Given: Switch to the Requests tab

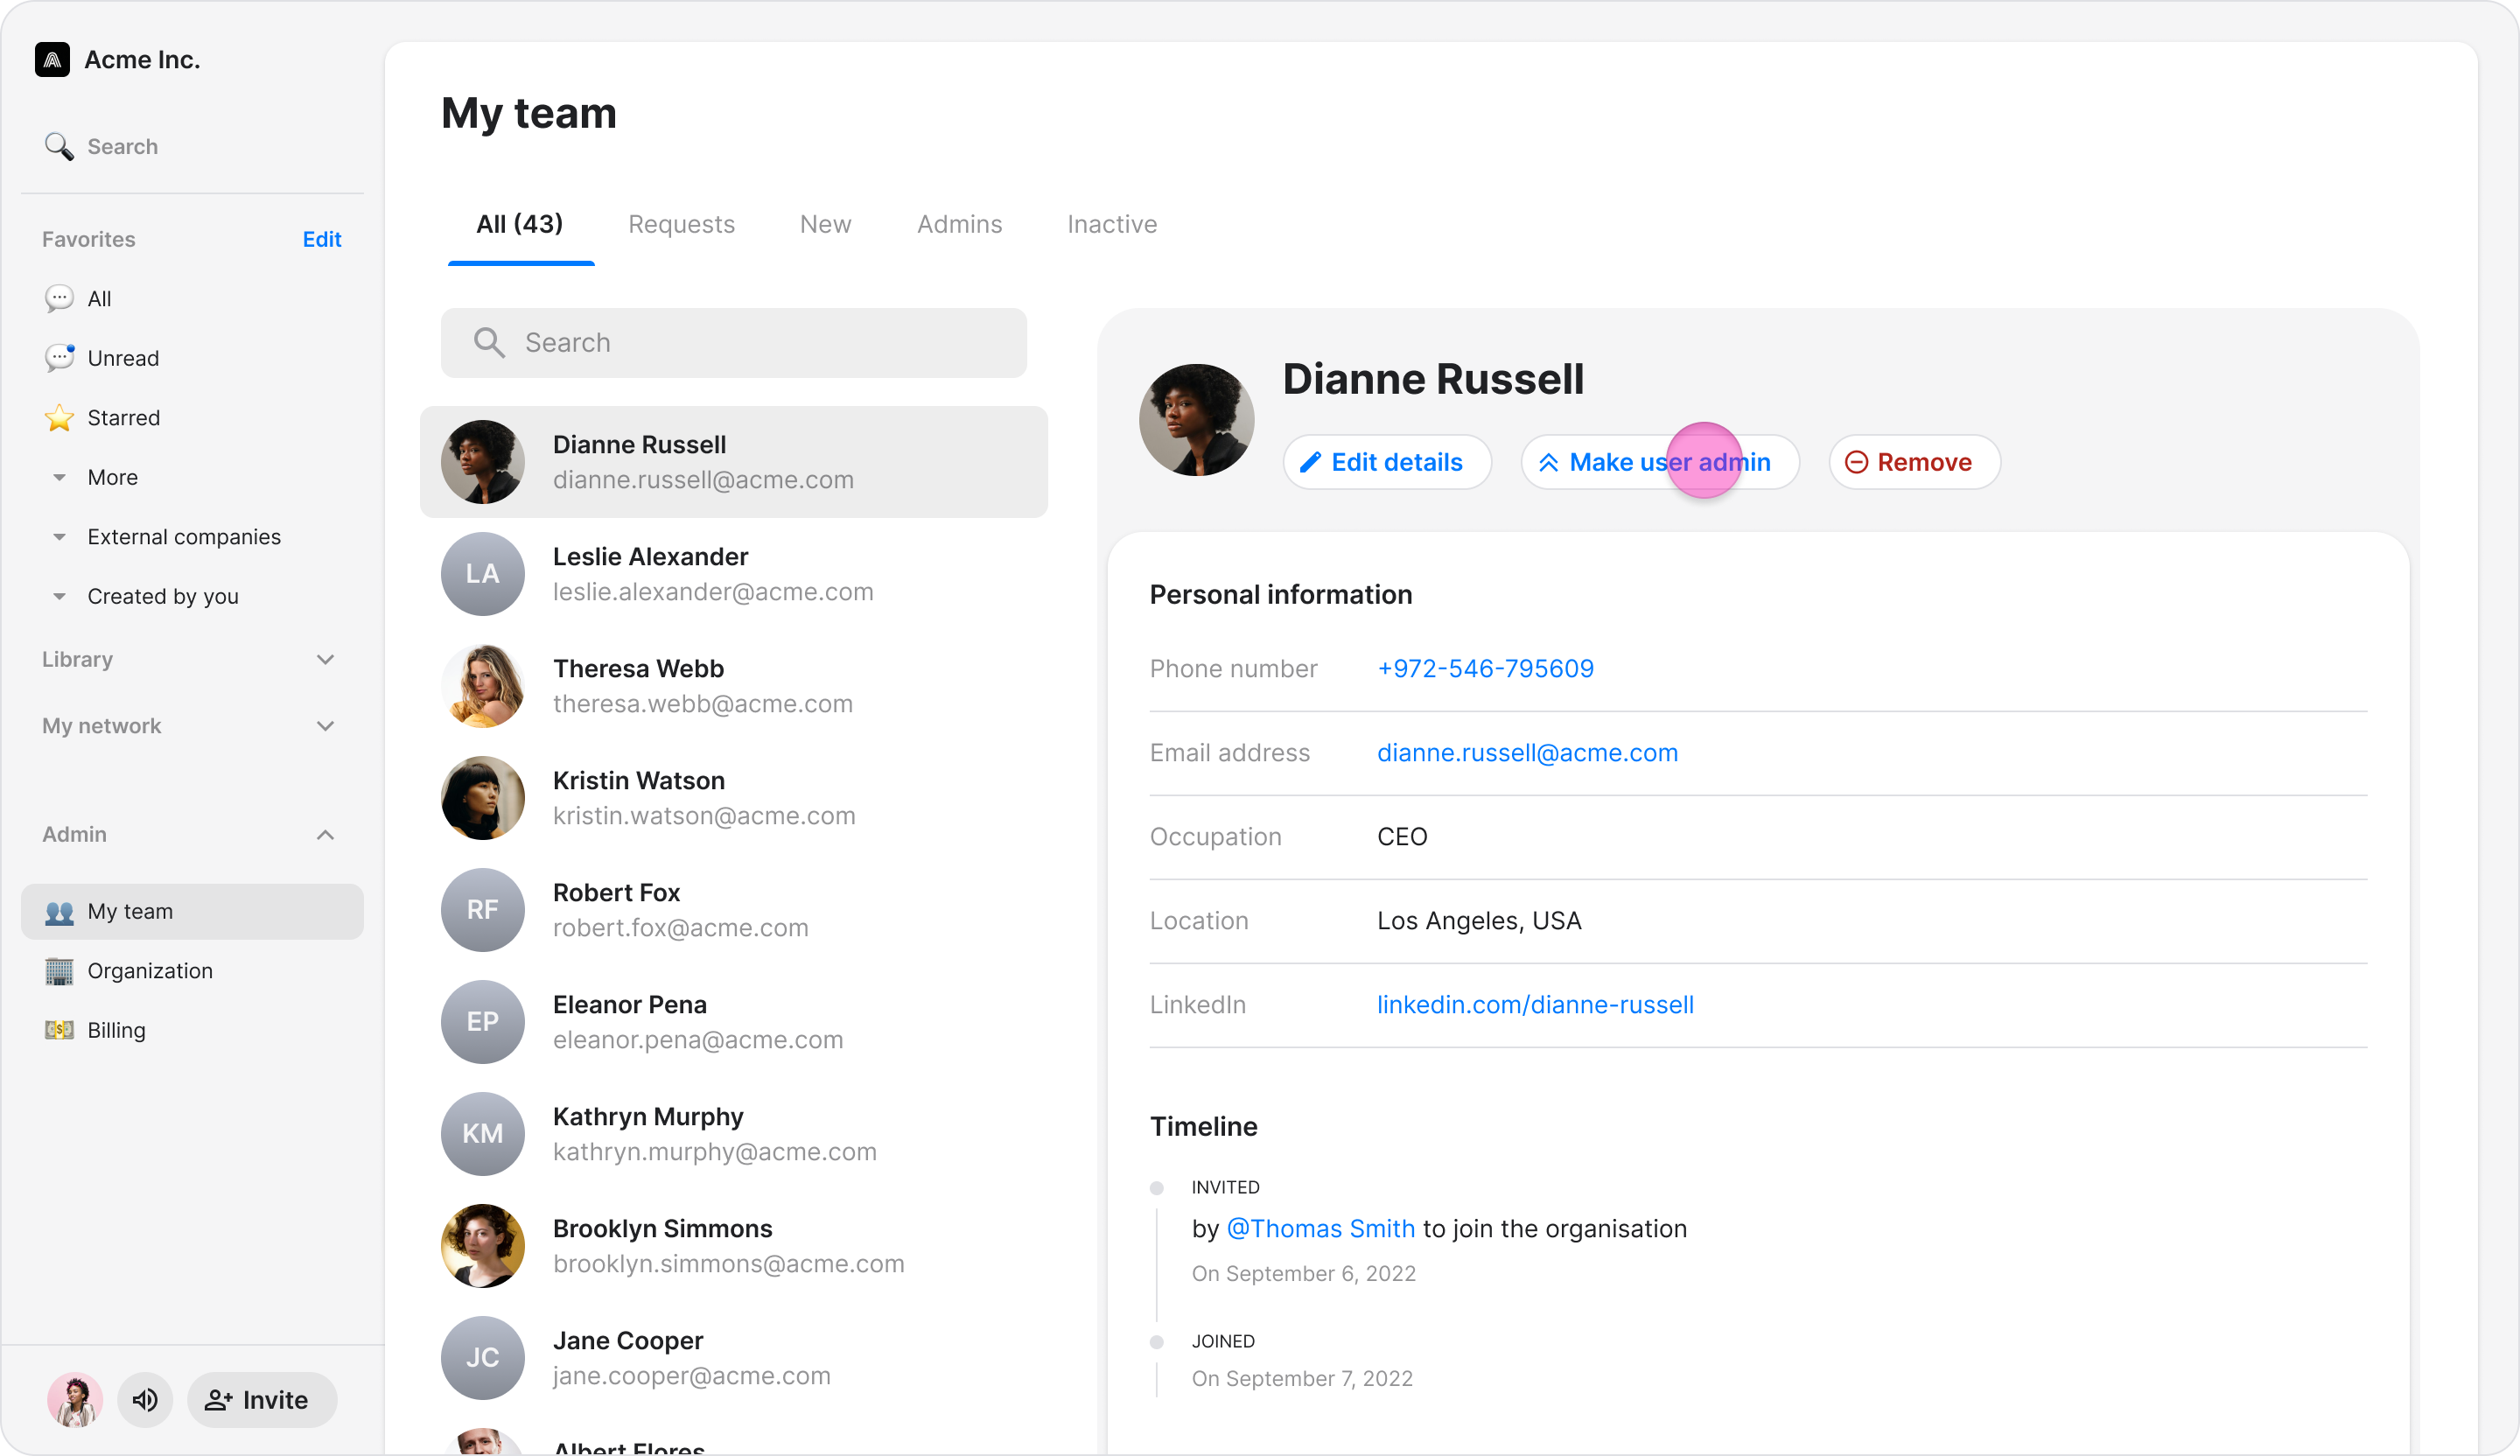Looking at the screenshot, I should click(681, 224).
